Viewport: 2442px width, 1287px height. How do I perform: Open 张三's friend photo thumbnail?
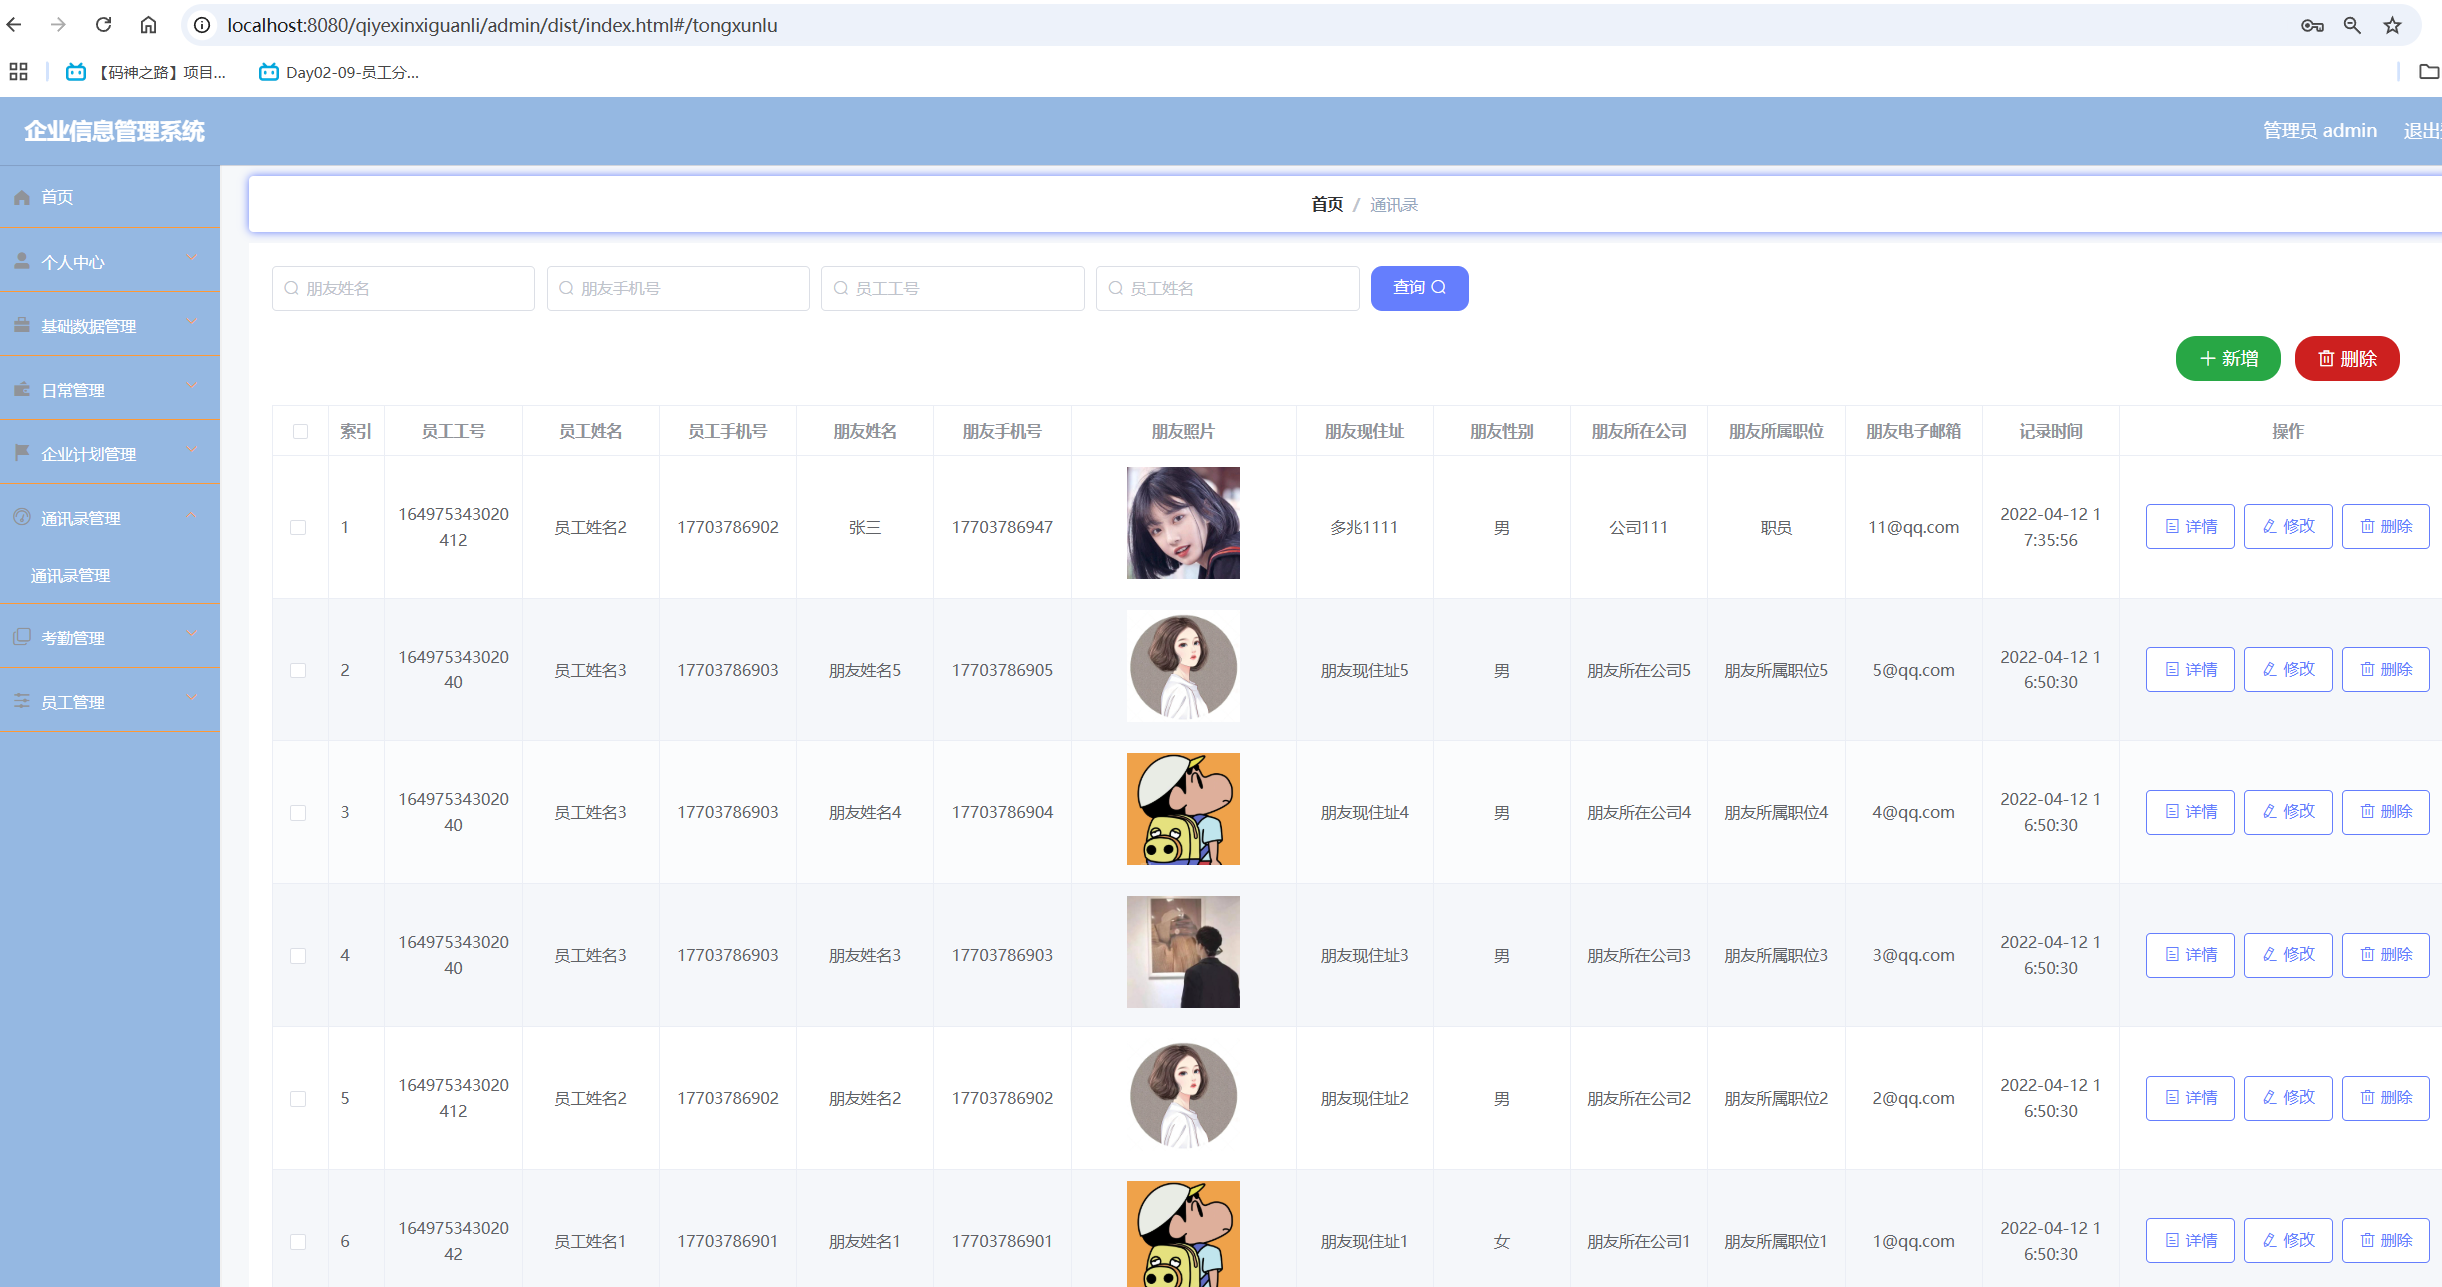pos(1183,523)
